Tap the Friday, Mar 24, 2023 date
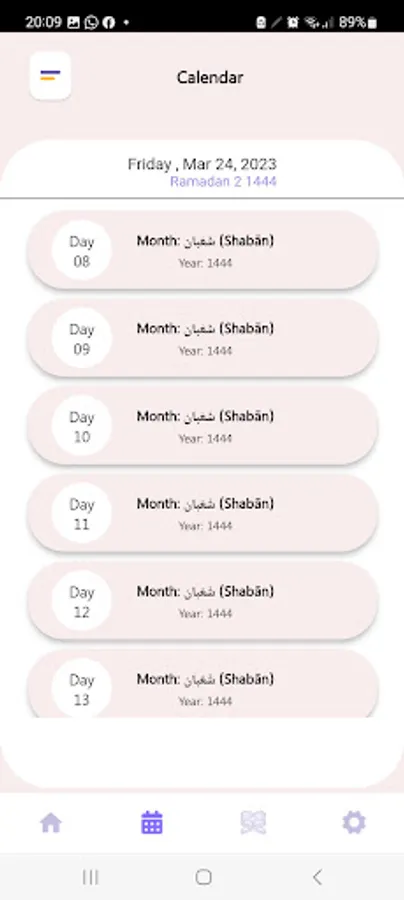Viewport: 404px width, 900px height. 202,164
